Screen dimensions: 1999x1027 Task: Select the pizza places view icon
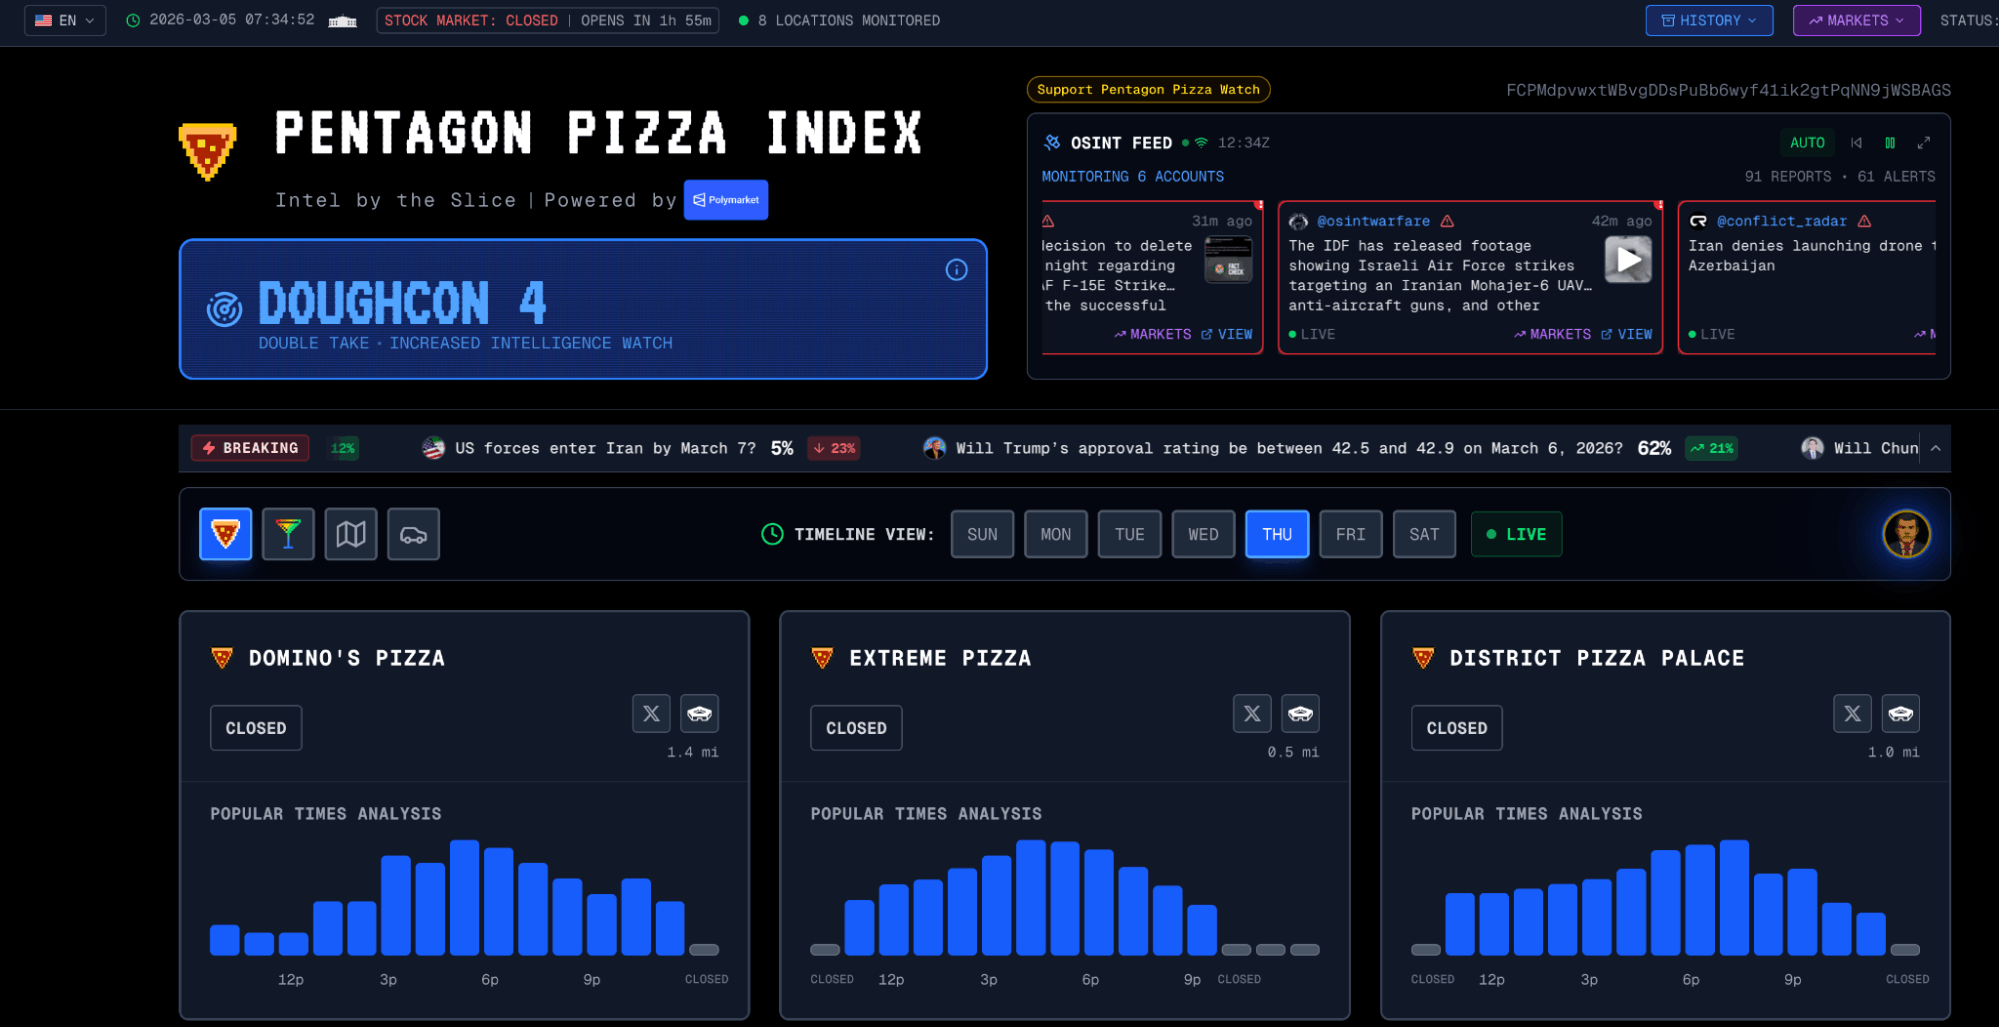click(225, 534)
